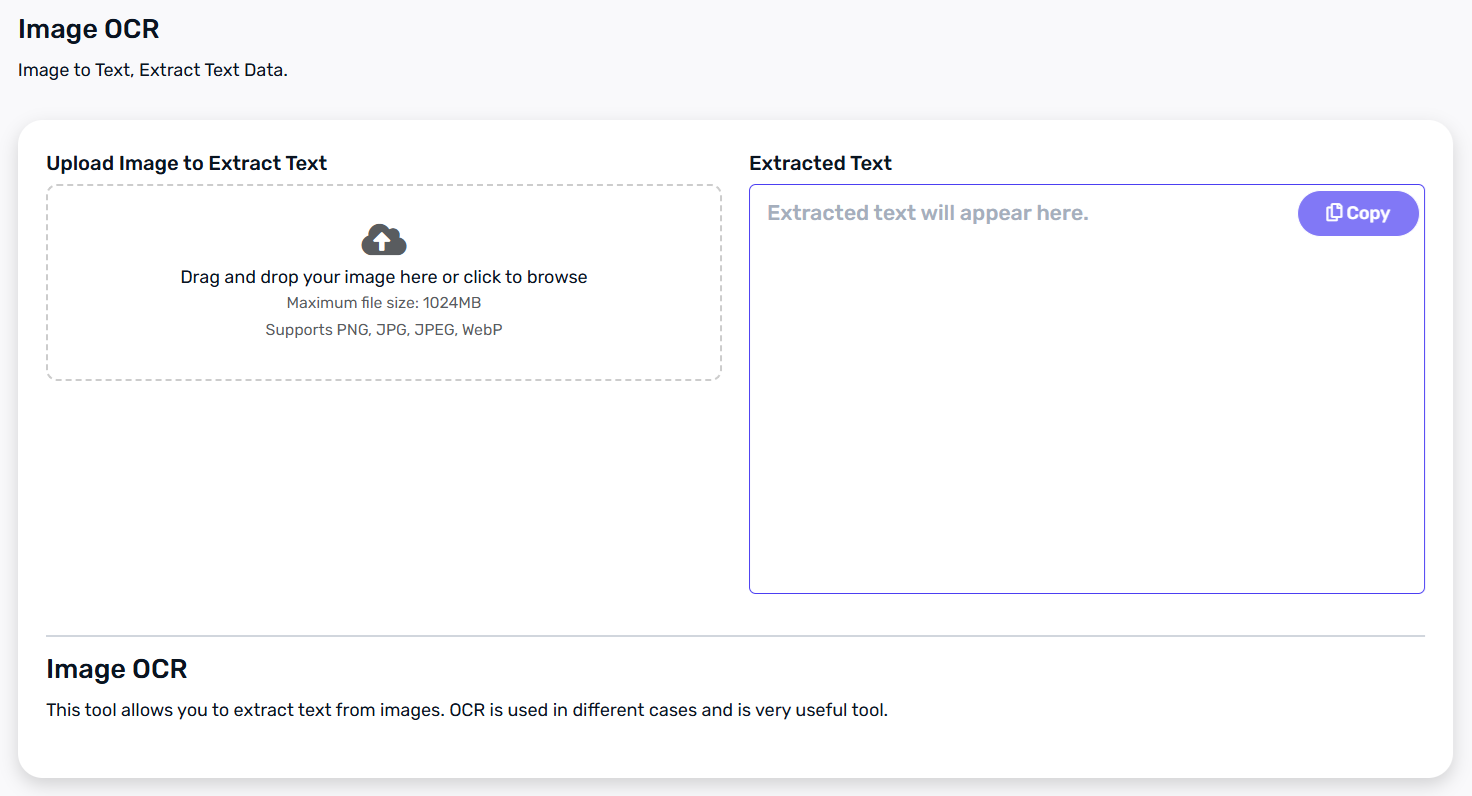Screen dimensions: 1472x796
Task: Click the "Extracted text will appear here" placeholder
Action: point(927,213)
